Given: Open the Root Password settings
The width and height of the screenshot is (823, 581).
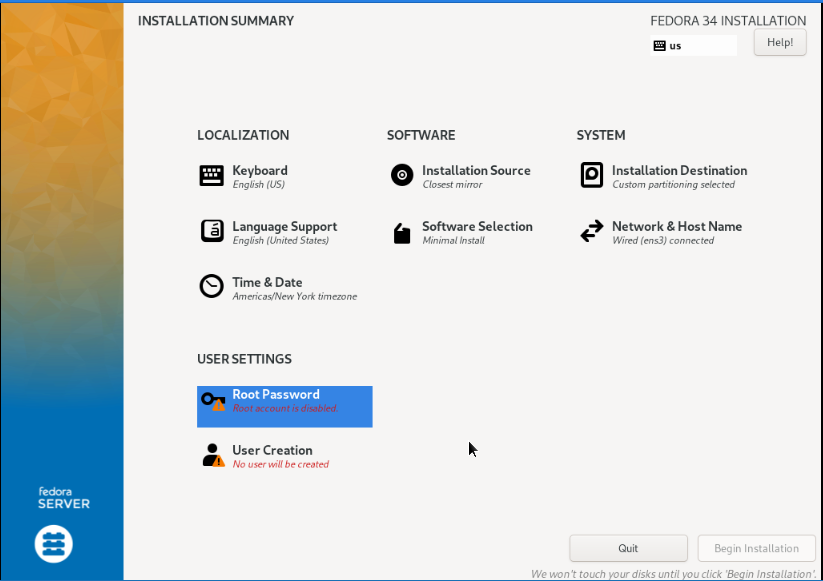Looking at the screenshot, I should click(285, 407).
